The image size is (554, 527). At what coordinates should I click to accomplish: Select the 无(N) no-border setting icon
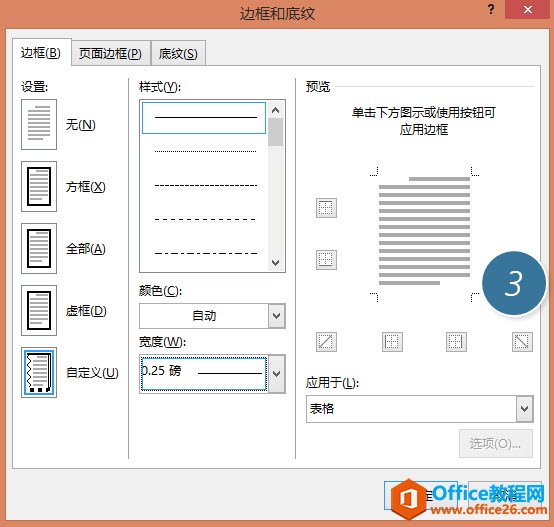(39, 124)
